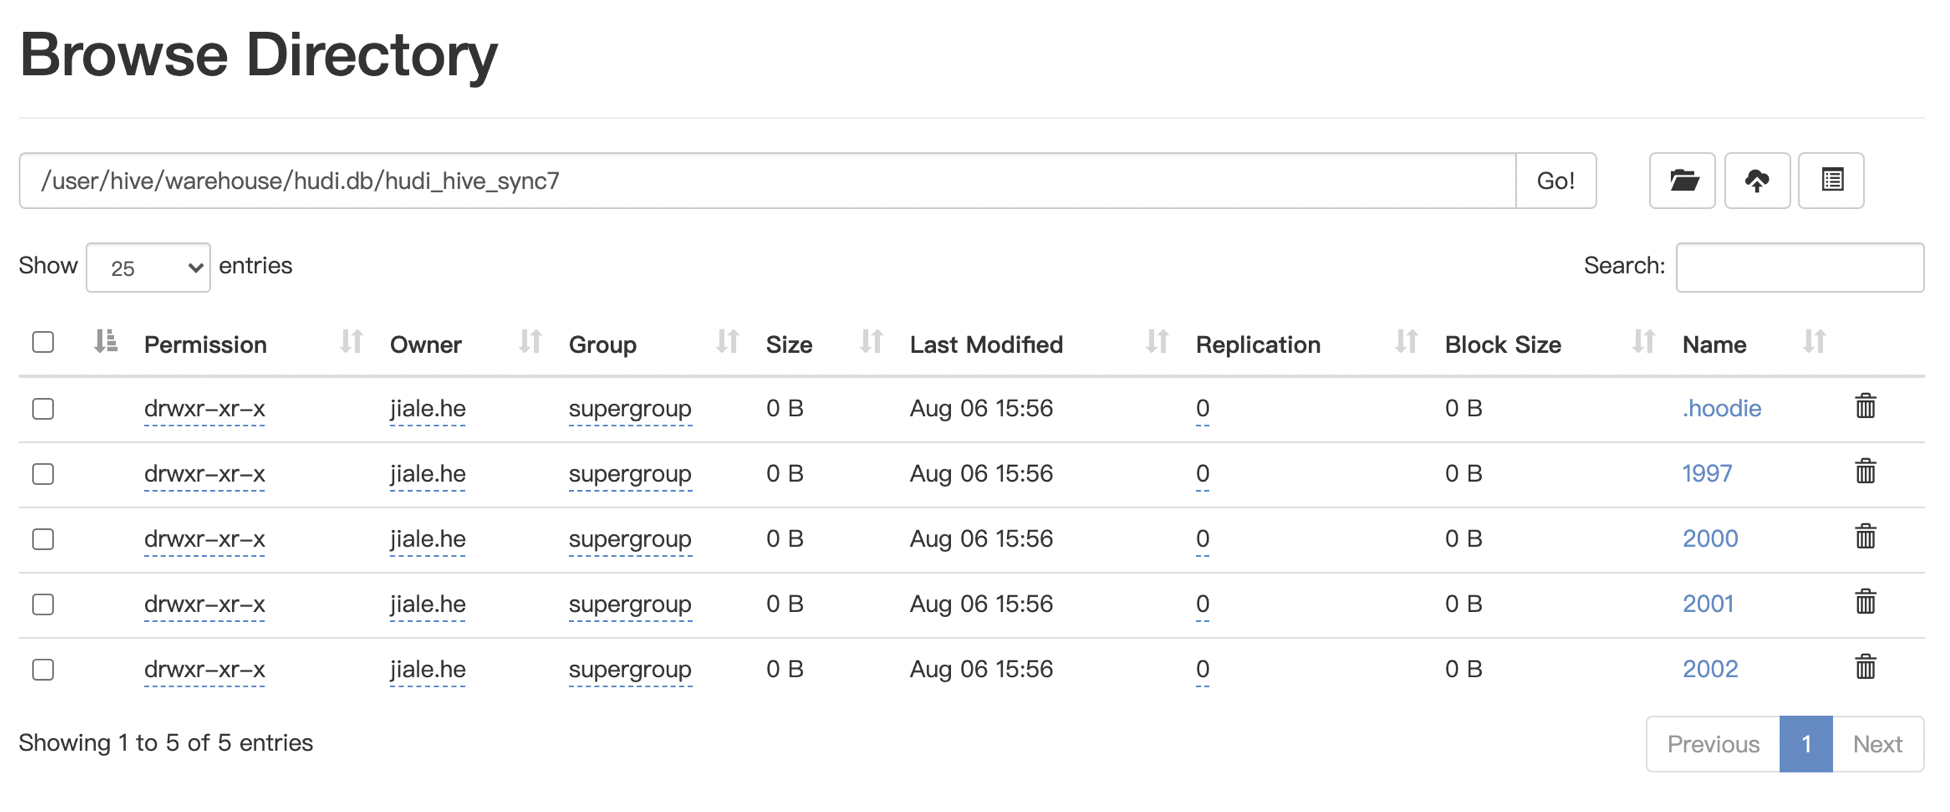Viewport: 1950px width, 812px height.
Task: Click the Previous pagination button
Action: 1713,744
